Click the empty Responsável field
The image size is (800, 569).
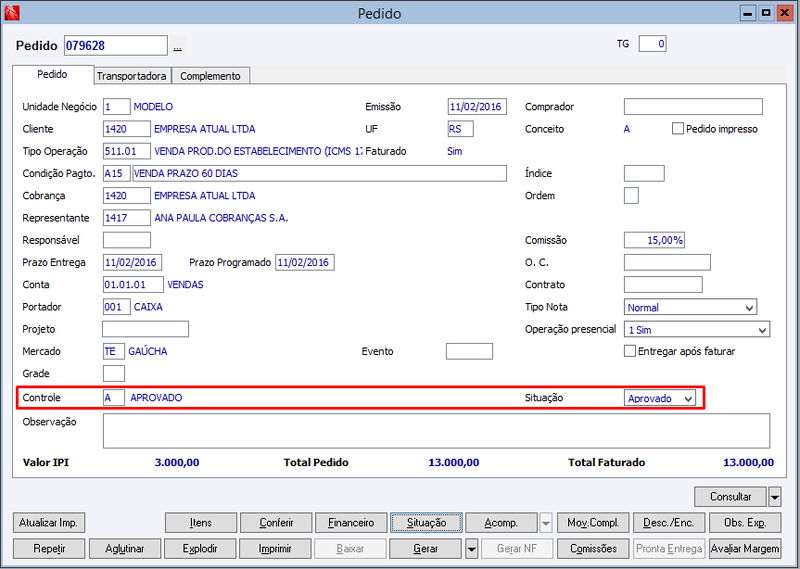pos(127,240)
